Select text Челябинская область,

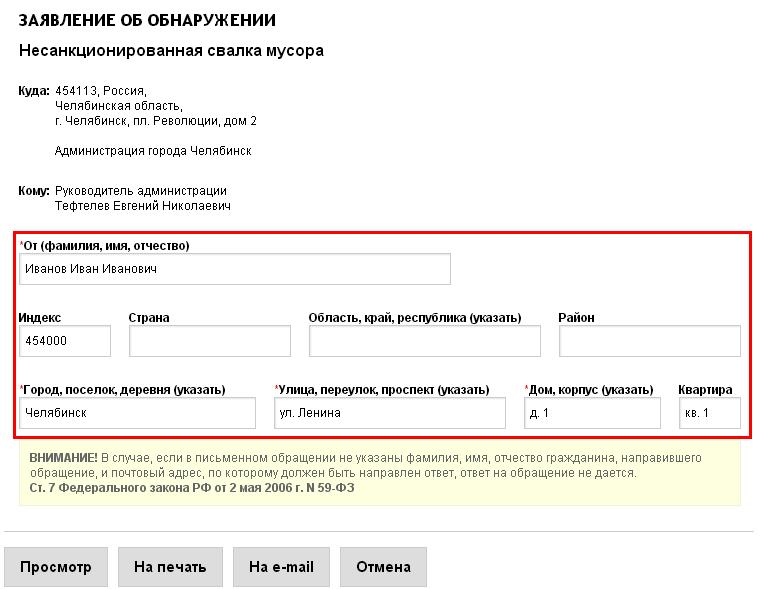[x=119, y=106]
